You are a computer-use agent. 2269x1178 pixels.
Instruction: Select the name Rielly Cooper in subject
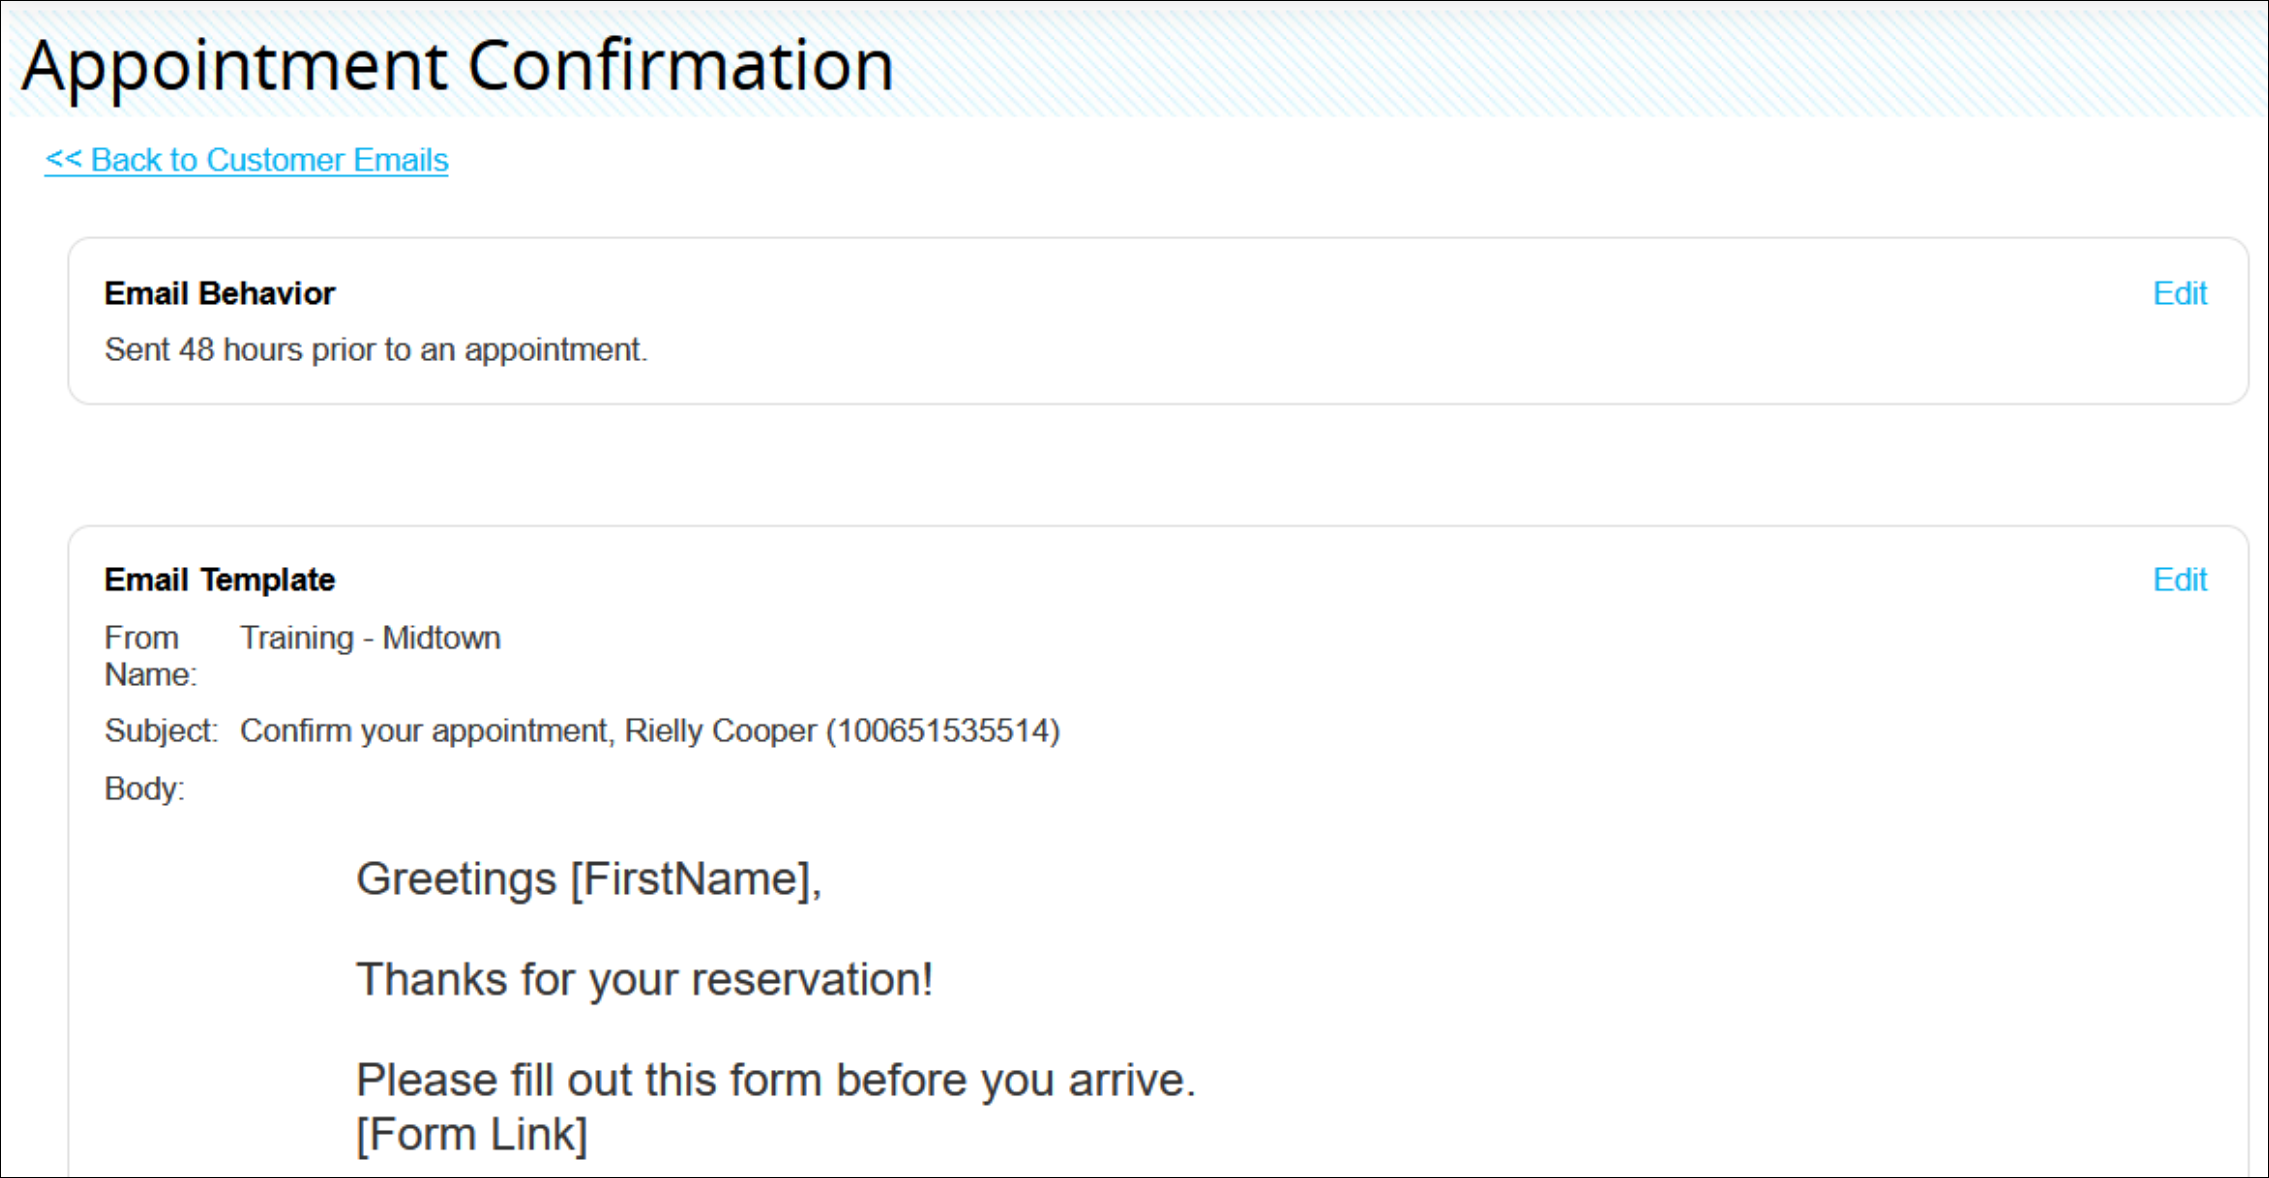tap(720, 731)
